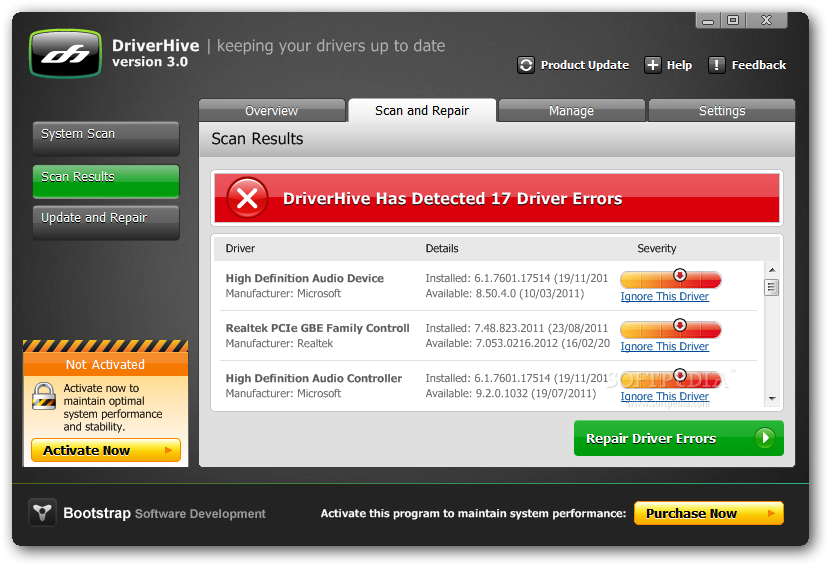Click 'Manufacturer: Realtek' text
829x566 pixels.
click(279, 344)
